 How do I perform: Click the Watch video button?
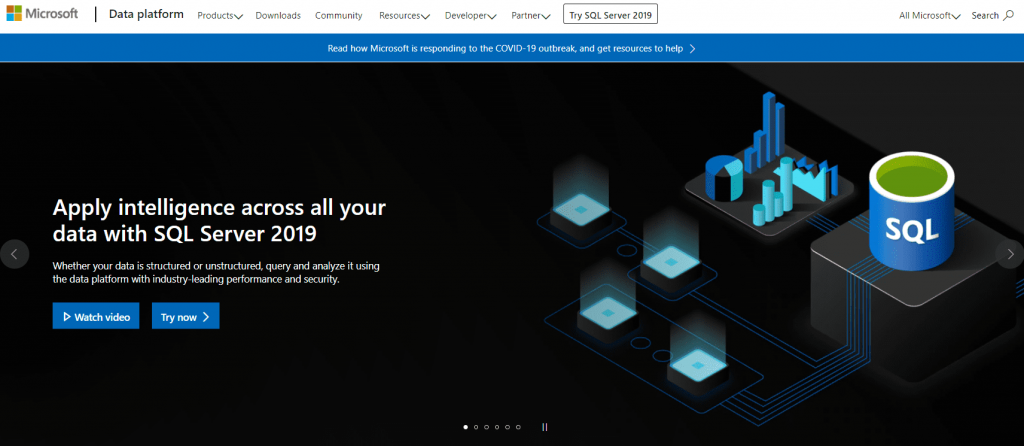coord(96,317)
